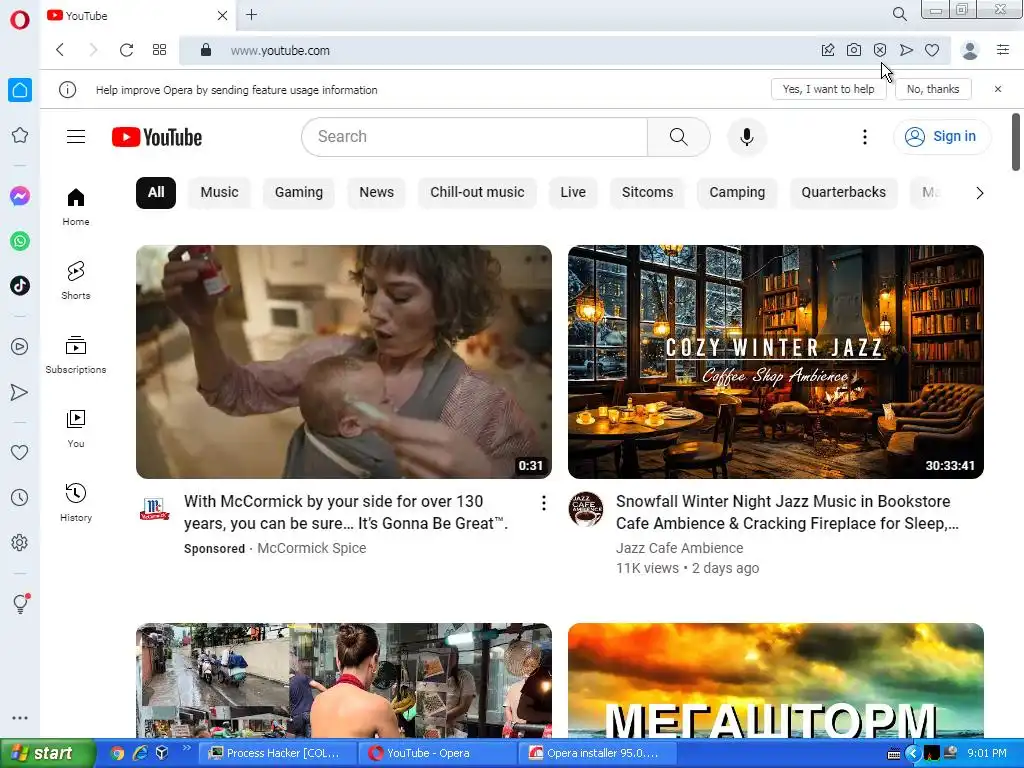This screenshot has width=1024, height=768.
Task: Show more filter chips with right chevron
Action: tap(980, 193)
